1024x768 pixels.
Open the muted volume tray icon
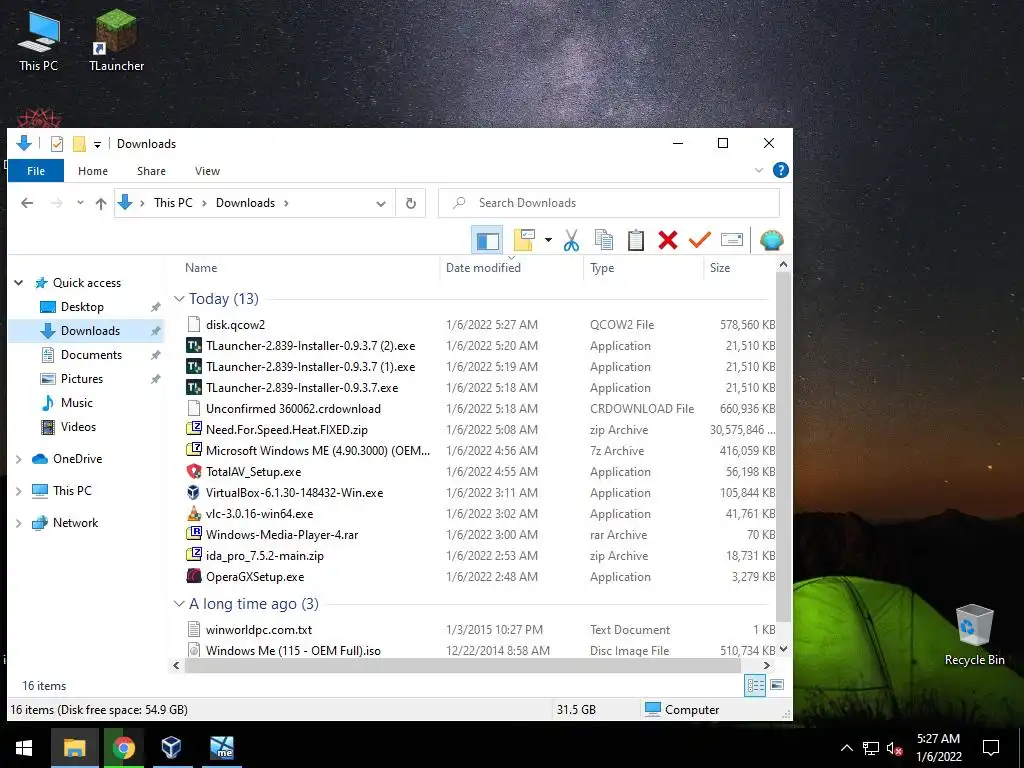pyautogui.click(x=895, y=749)
